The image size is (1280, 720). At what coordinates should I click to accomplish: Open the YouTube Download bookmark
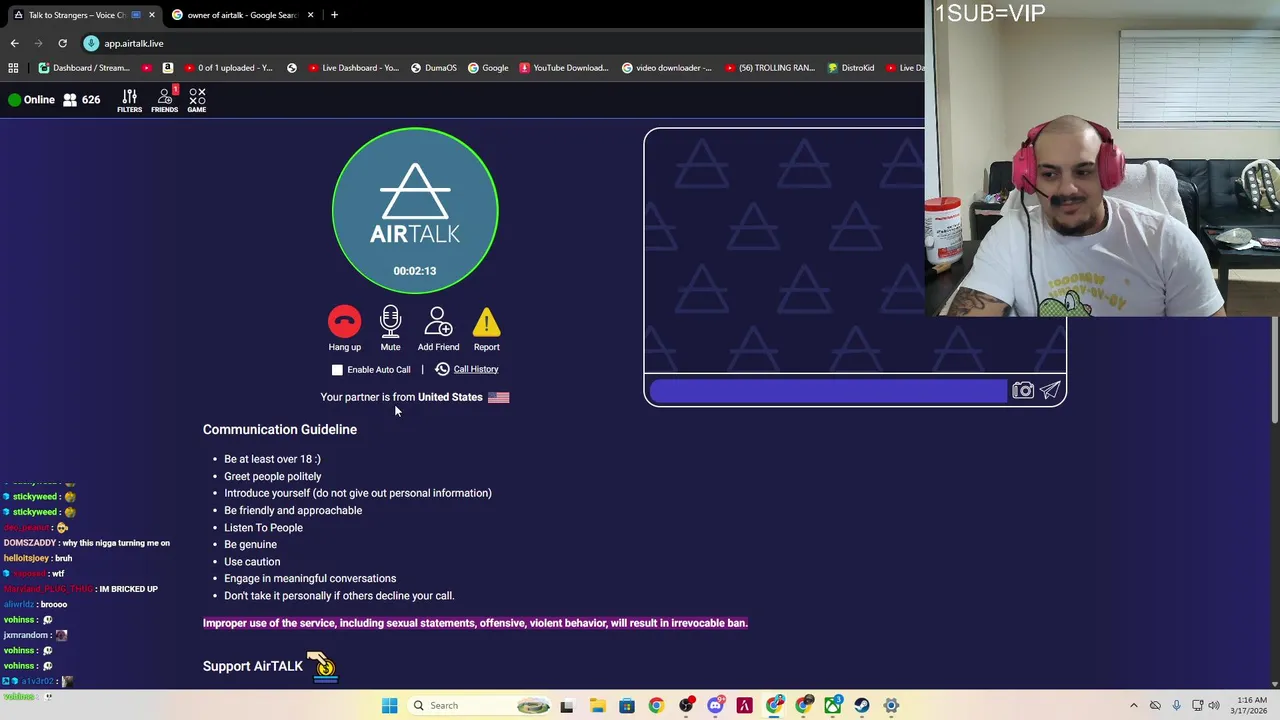(x=564, y=68)
